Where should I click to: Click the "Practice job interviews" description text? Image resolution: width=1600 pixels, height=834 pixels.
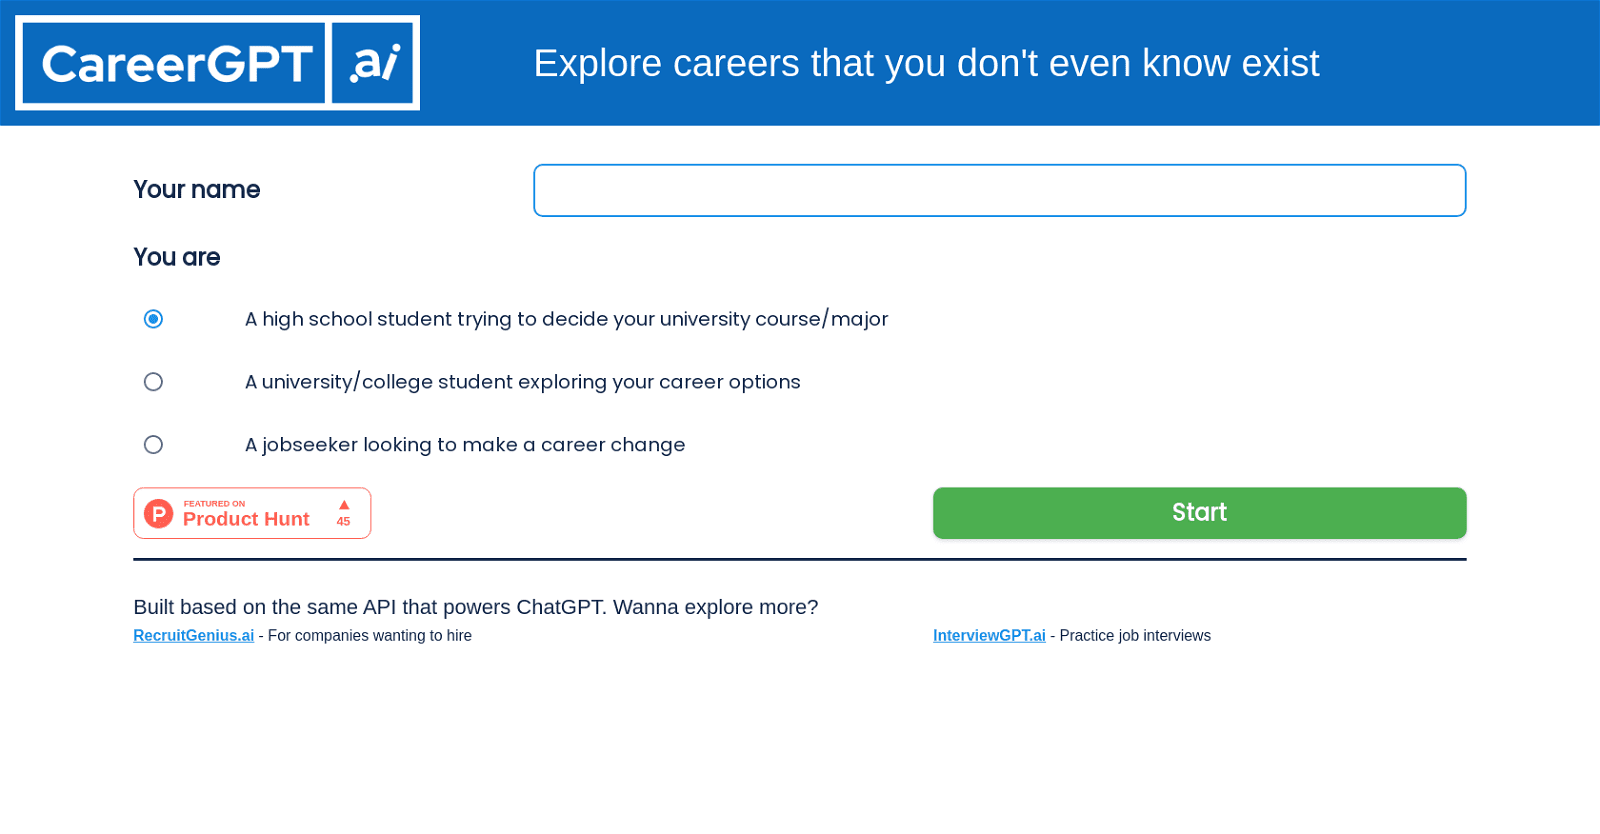tap(1131, 635)
